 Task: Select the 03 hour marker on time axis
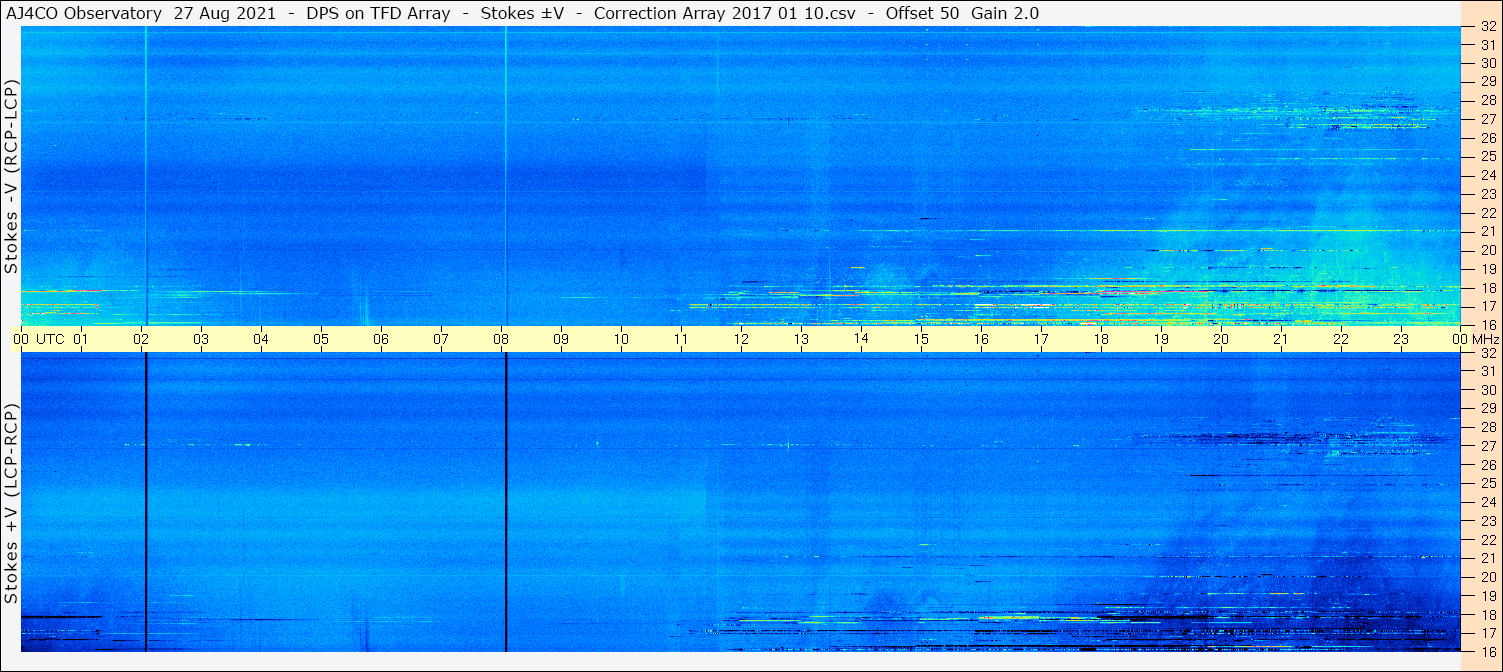coord(201,339)
